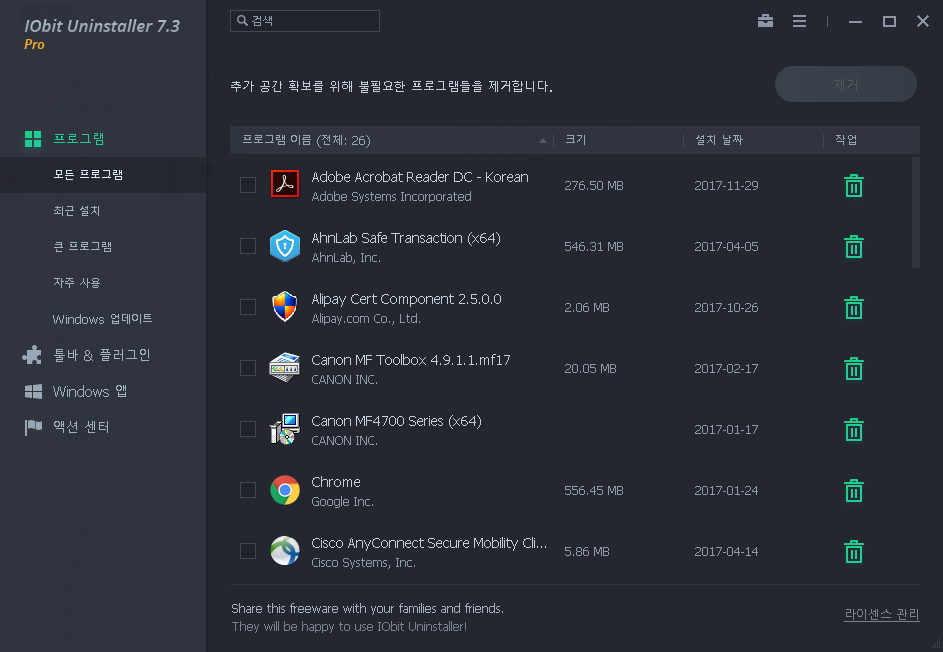The height and width of the screenshot is (652, 943).
Task: Click the Alipay Cert Component shield icon
Action: [284, 307]
